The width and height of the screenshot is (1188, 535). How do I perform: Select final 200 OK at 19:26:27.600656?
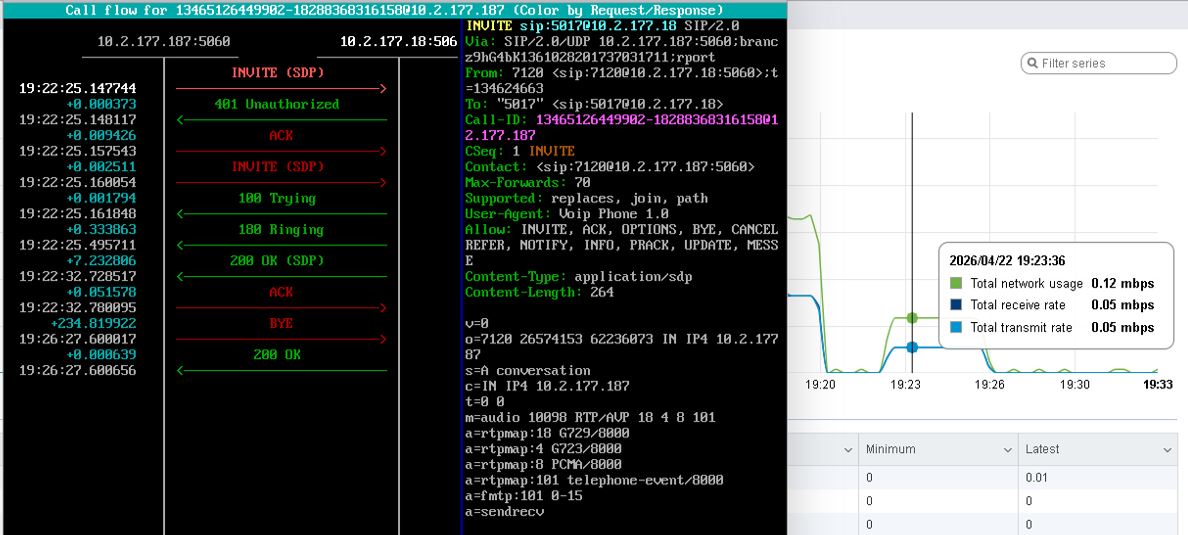pos(277,355)
